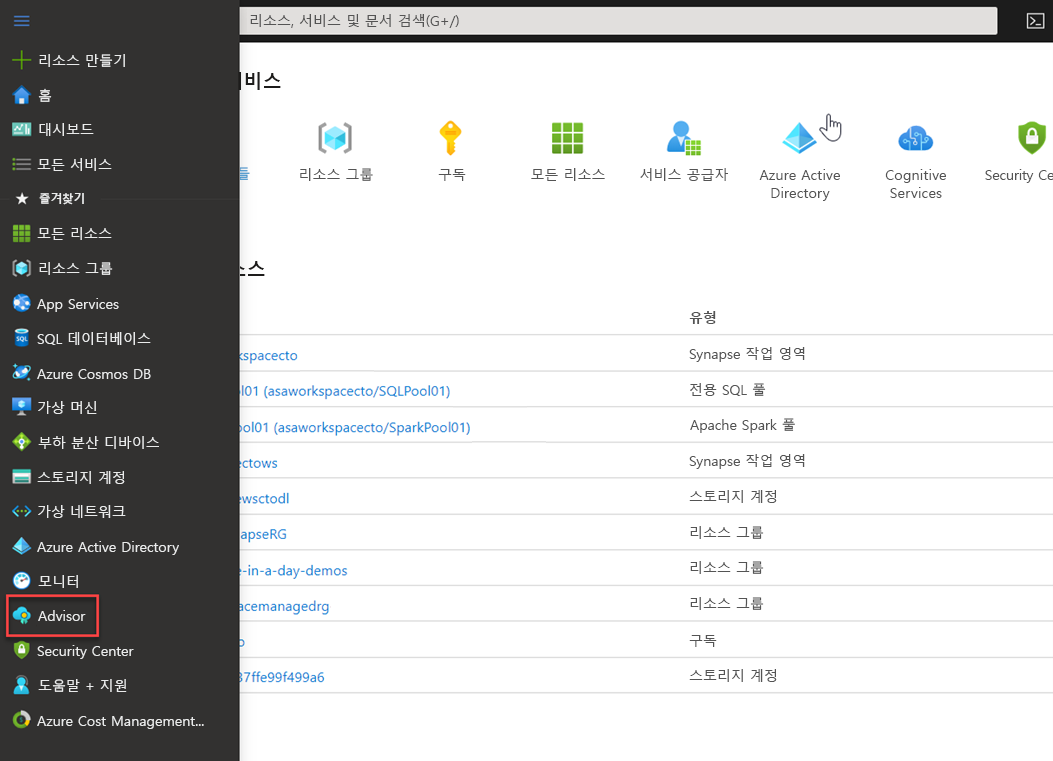Click the Dashboard chart icon in sidebar
Viewport: 1053px width, 761px height.
coord(21,129)
